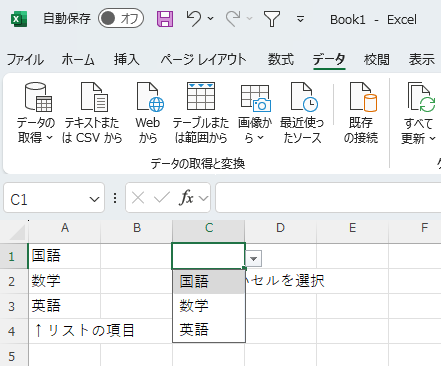The height and width of the screenshot is (366, 441).
Task: Select 数学 from the dropdown list
Action: (209, 305)
